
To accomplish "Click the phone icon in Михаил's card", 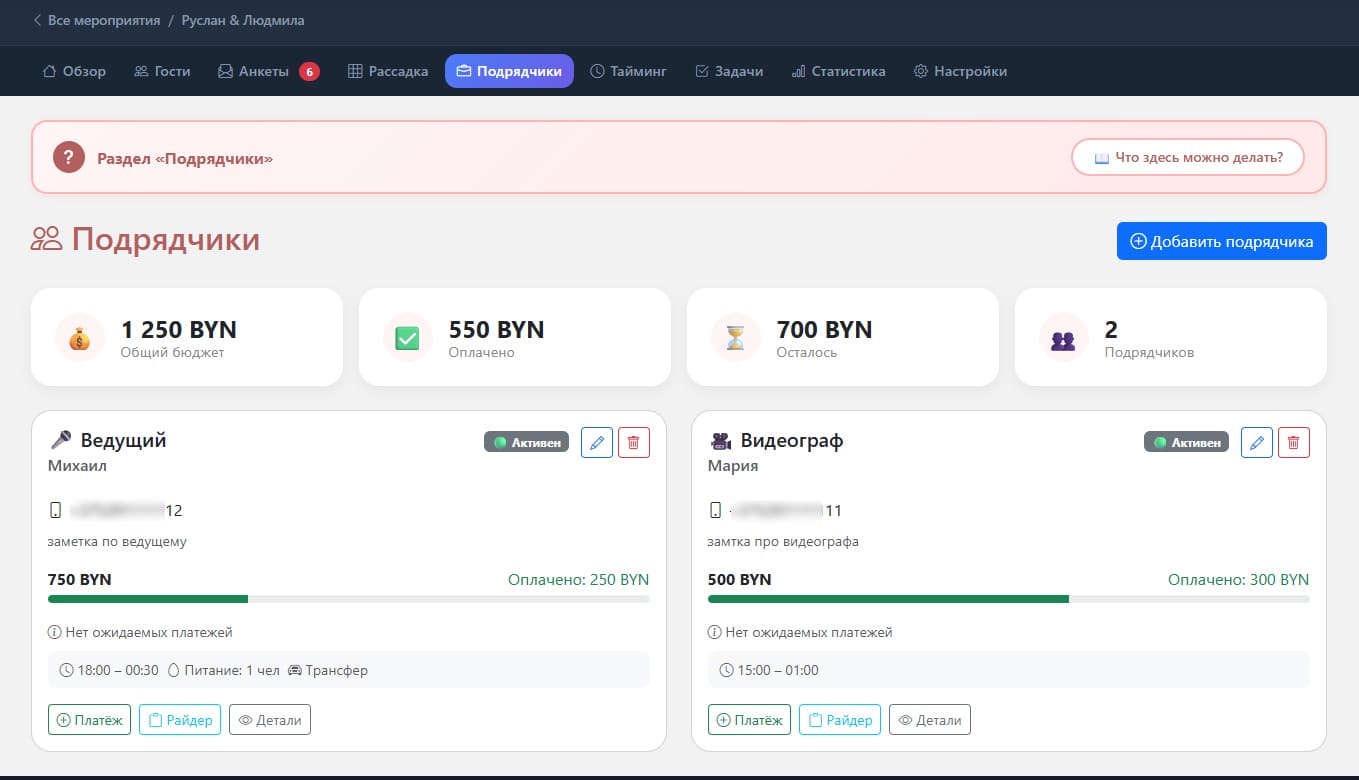I will [55, 510].
